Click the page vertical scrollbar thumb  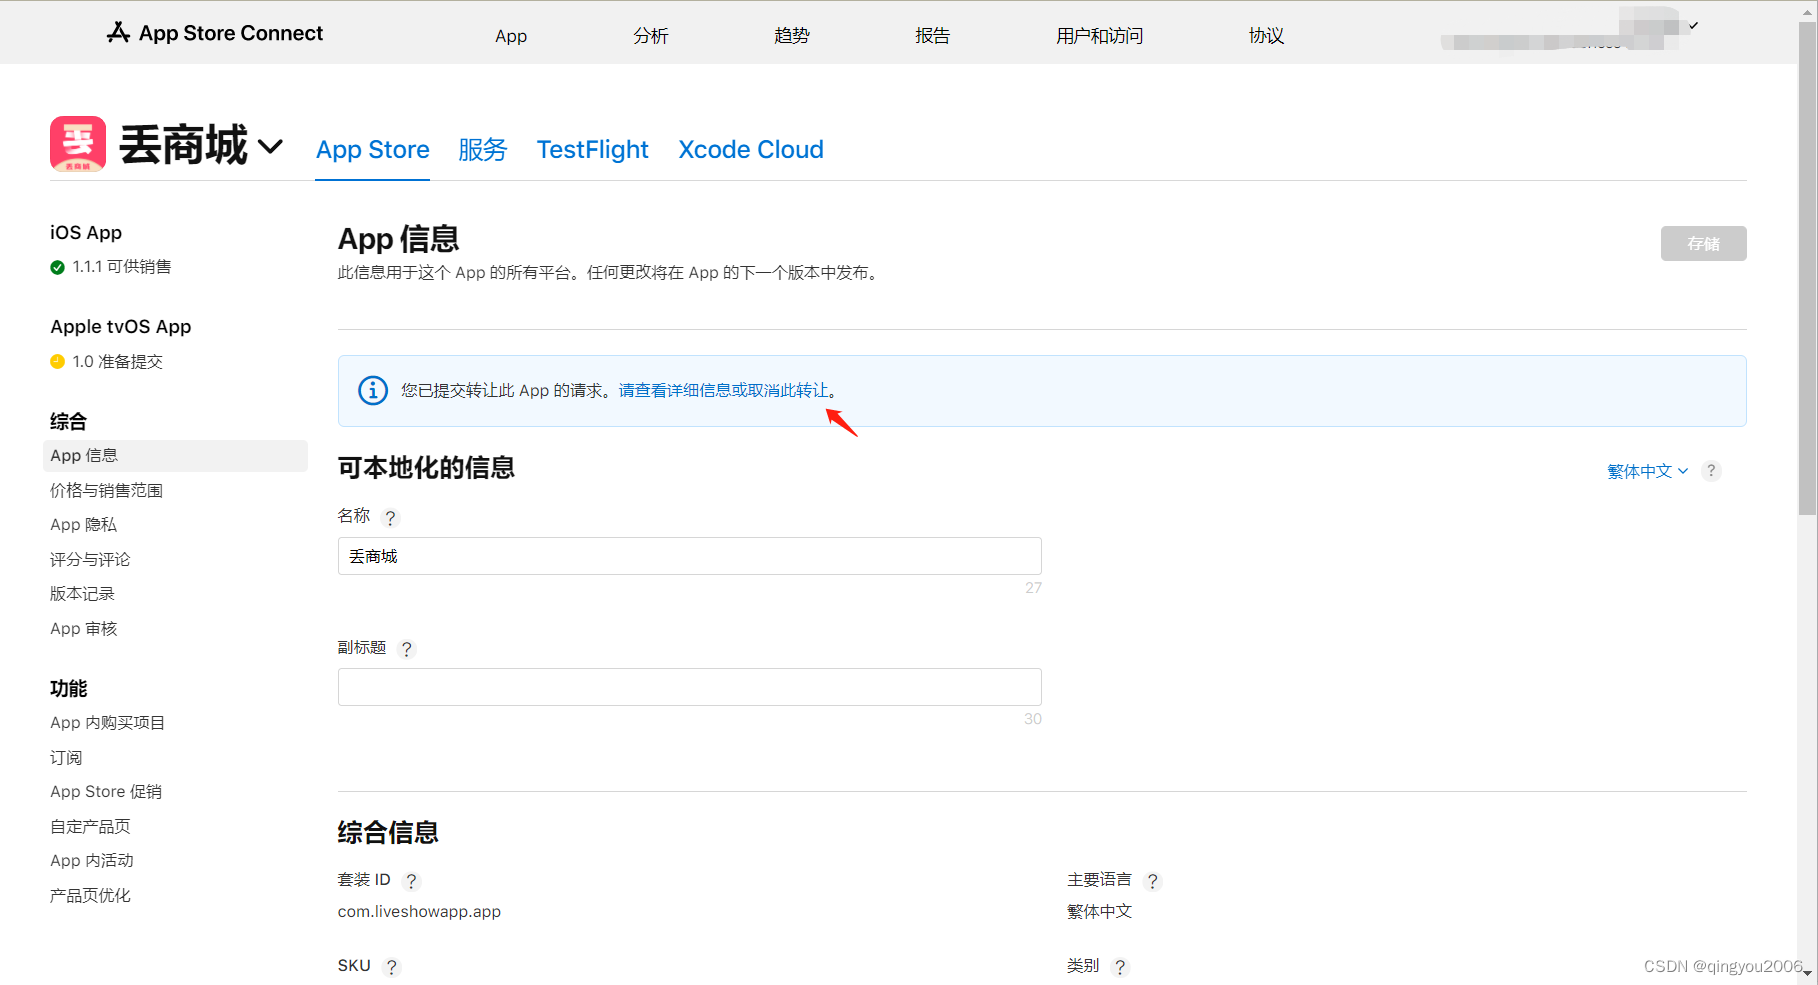[1807, 268]
